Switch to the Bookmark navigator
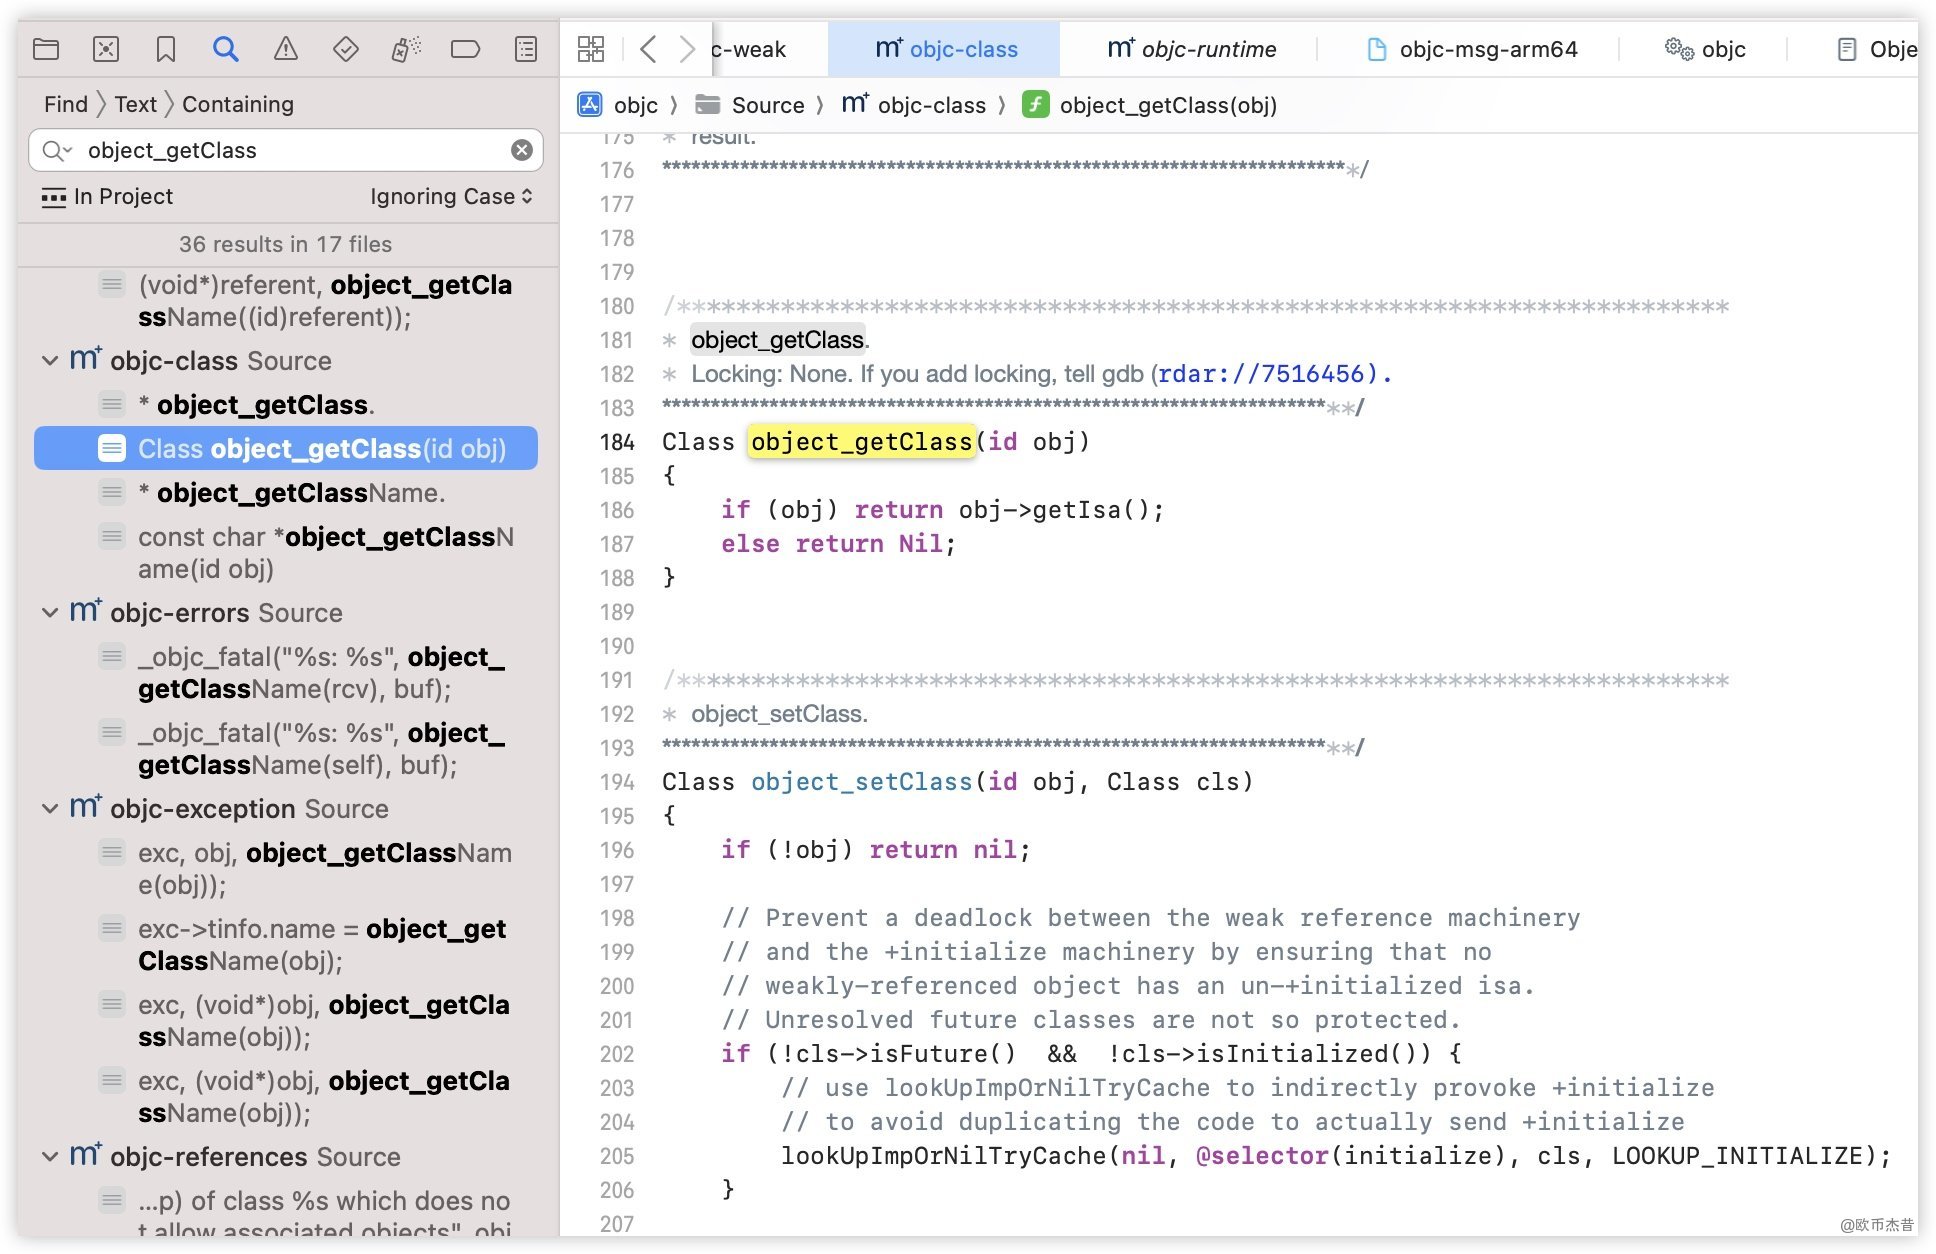This screenshot has height=1254, width=1936. pos(166,49)
